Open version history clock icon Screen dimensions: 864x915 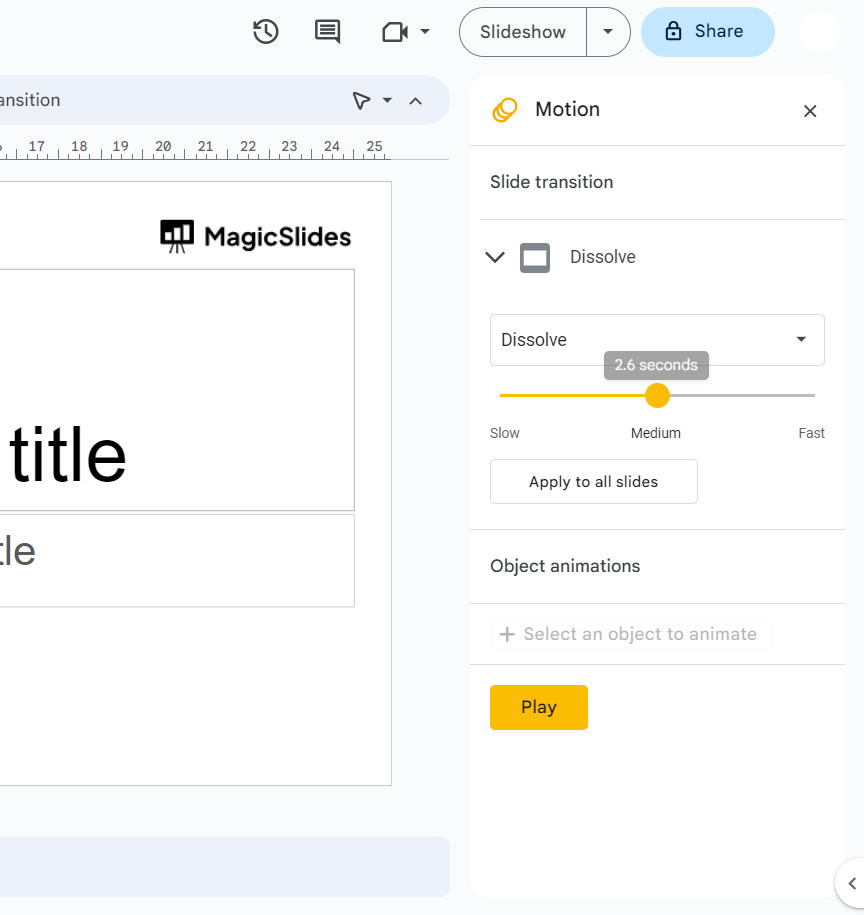pyautogui.click(x=265, y=32)
